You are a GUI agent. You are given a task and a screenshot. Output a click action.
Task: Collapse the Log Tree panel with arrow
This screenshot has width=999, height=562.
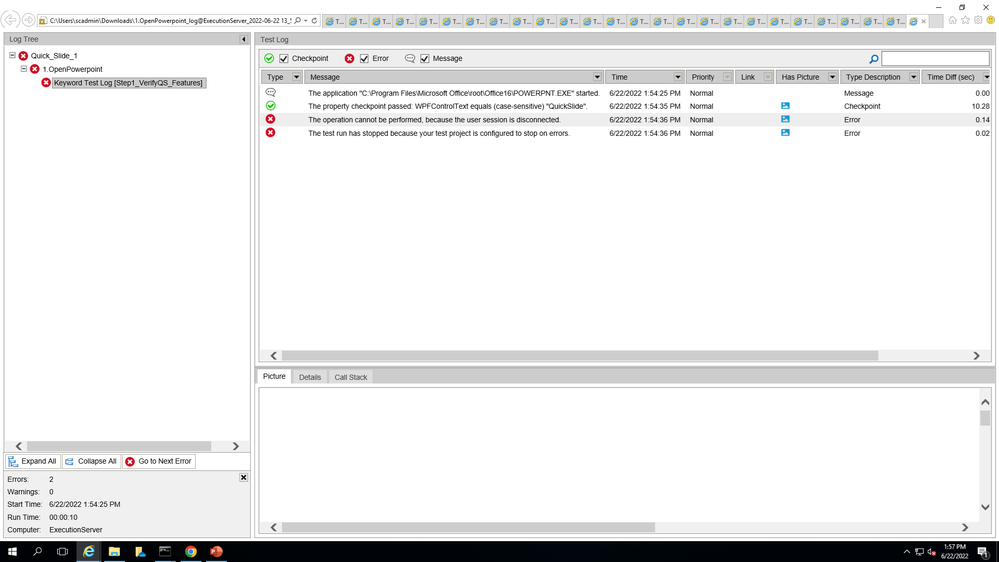pos(243,40)
